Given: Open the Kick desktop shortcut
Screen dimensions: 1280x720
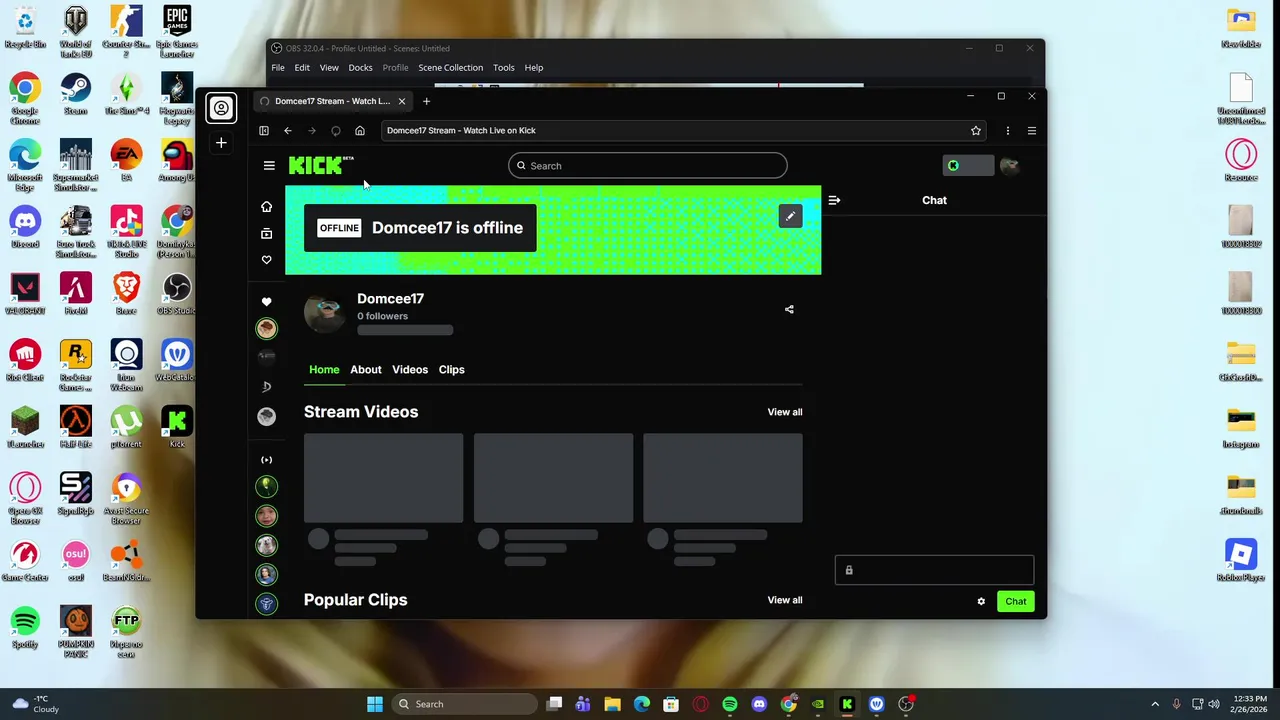Looking at the screenshot, I should coord(177,427).
